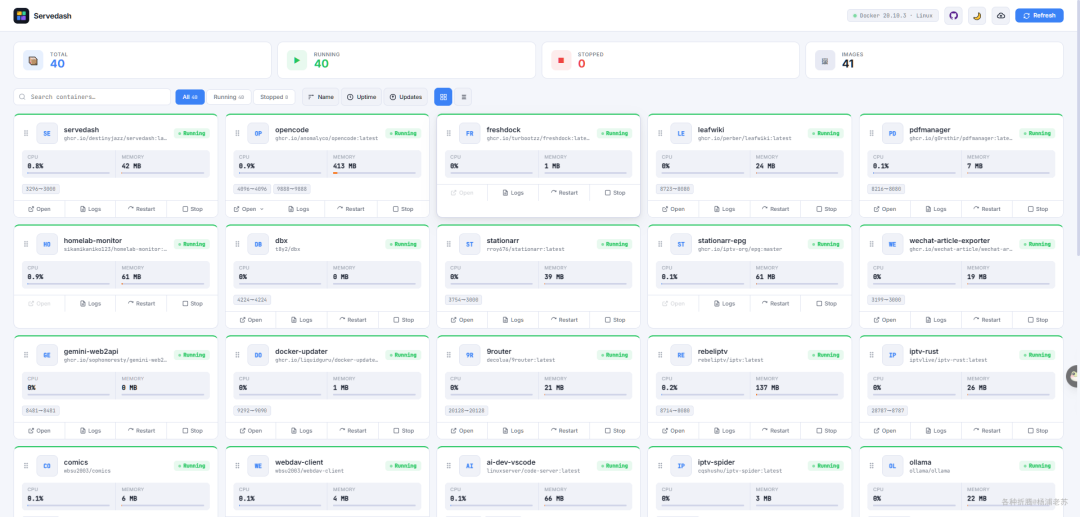1080x517 pixels.
Task: Click the DB avatar on dbx card
Action: pos(258,244)
